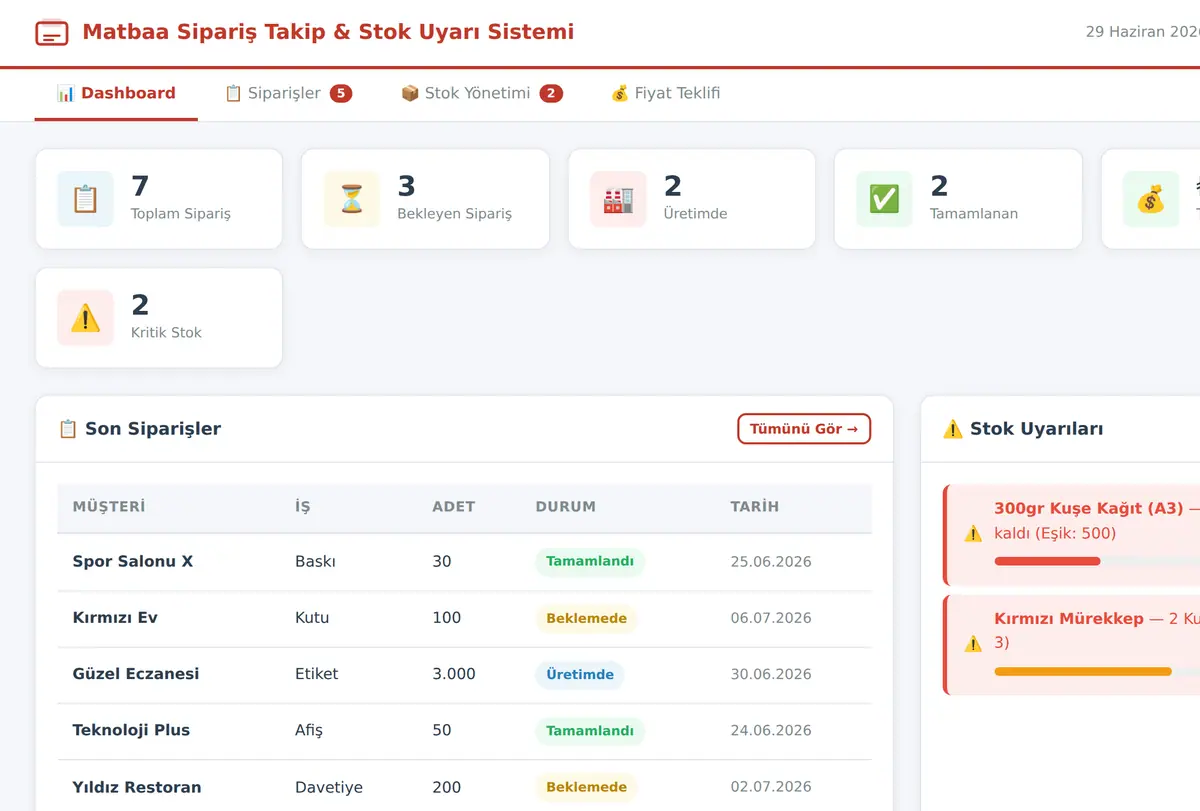Click the red stock bar for 300gr Kuşe Kağıt
The image size is (1200, 811).
tap(1047, 561)
